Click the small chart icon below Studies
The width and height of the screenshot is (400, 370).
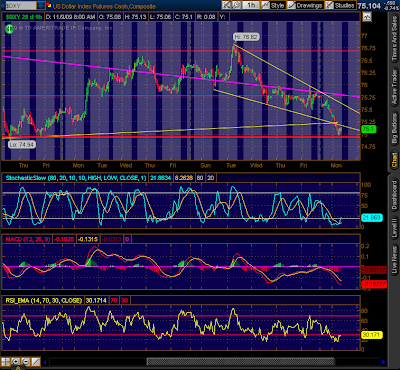pos(367,17)
